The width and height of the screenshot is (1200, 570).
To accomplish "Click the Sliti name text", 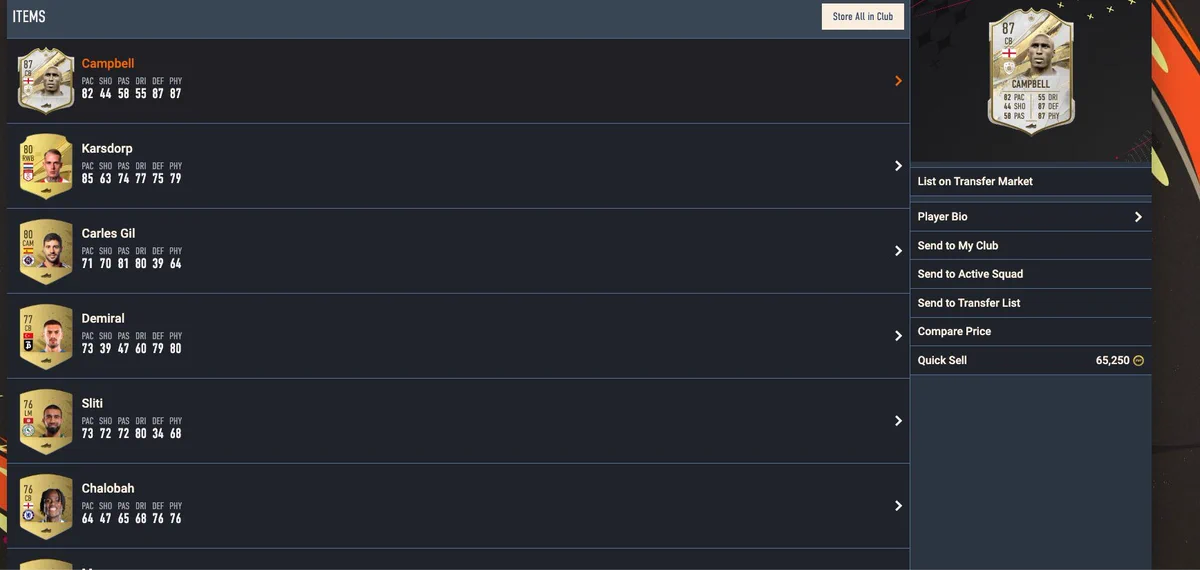I will (x=92, y=404).
